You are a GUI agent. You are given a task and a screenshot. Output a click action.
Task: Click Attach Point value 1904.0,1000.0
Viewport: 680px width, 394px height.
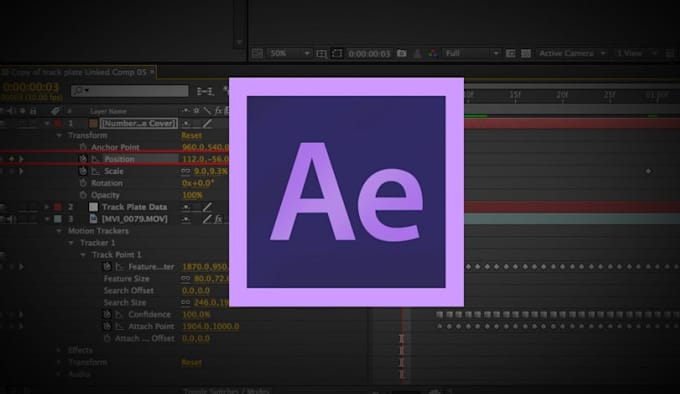(210, 326)
